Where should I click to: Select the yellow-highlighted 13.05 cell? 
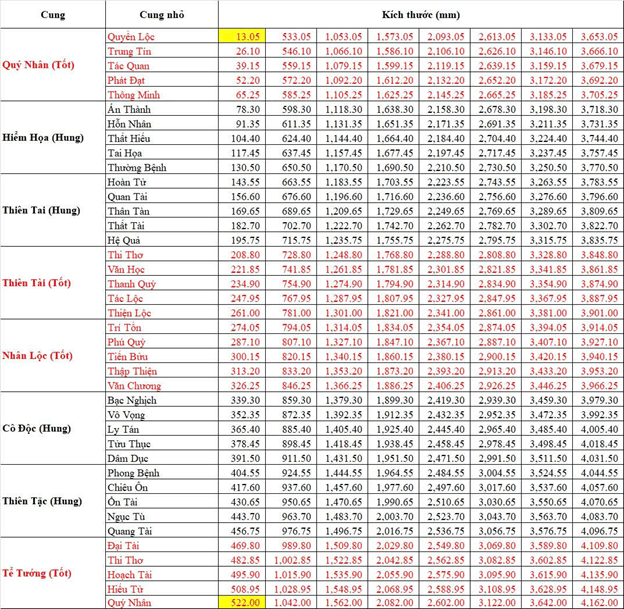coord(246,36)
